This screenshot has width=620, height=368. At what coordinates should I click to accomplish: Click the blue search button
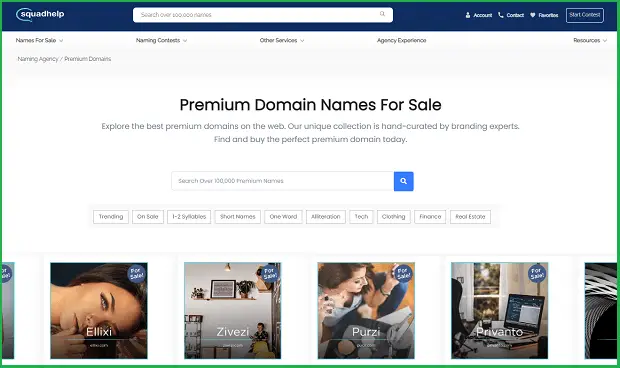click(404, 181)
